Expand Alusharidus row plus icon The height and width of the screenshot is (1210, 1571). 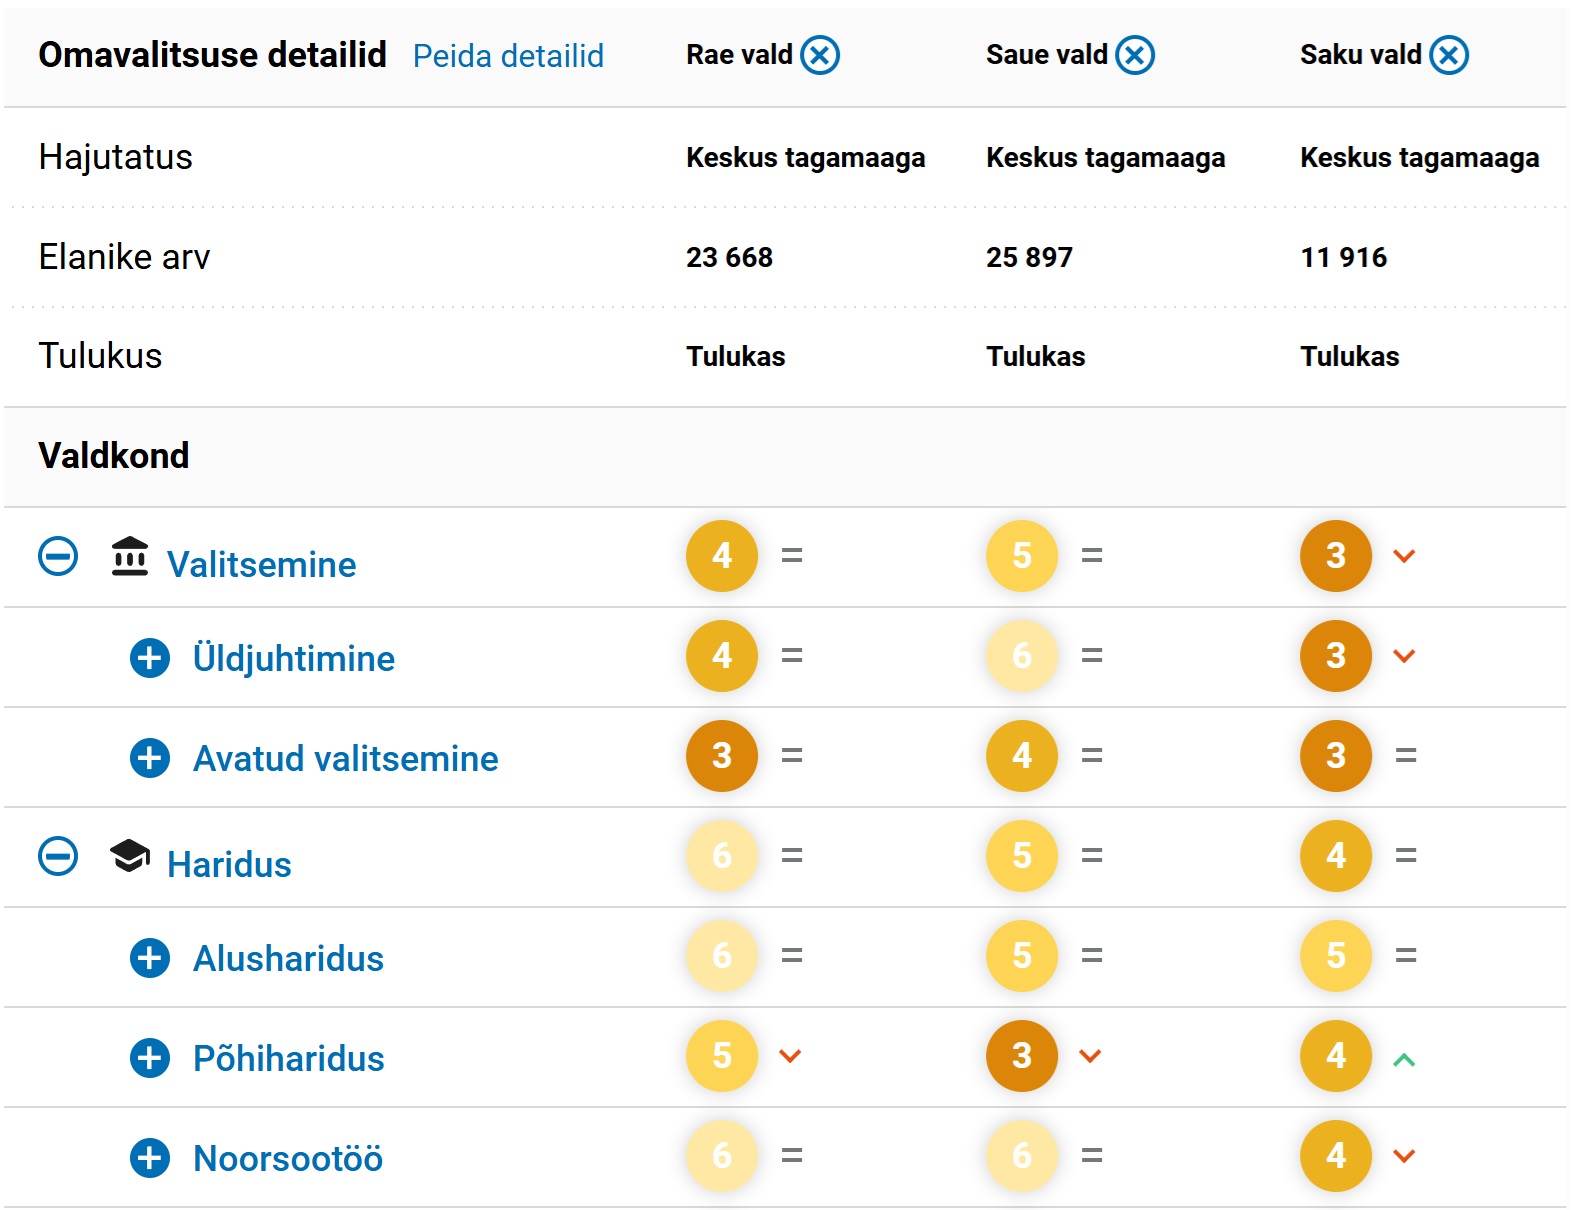pyautogui.click(x=150, y=958)
